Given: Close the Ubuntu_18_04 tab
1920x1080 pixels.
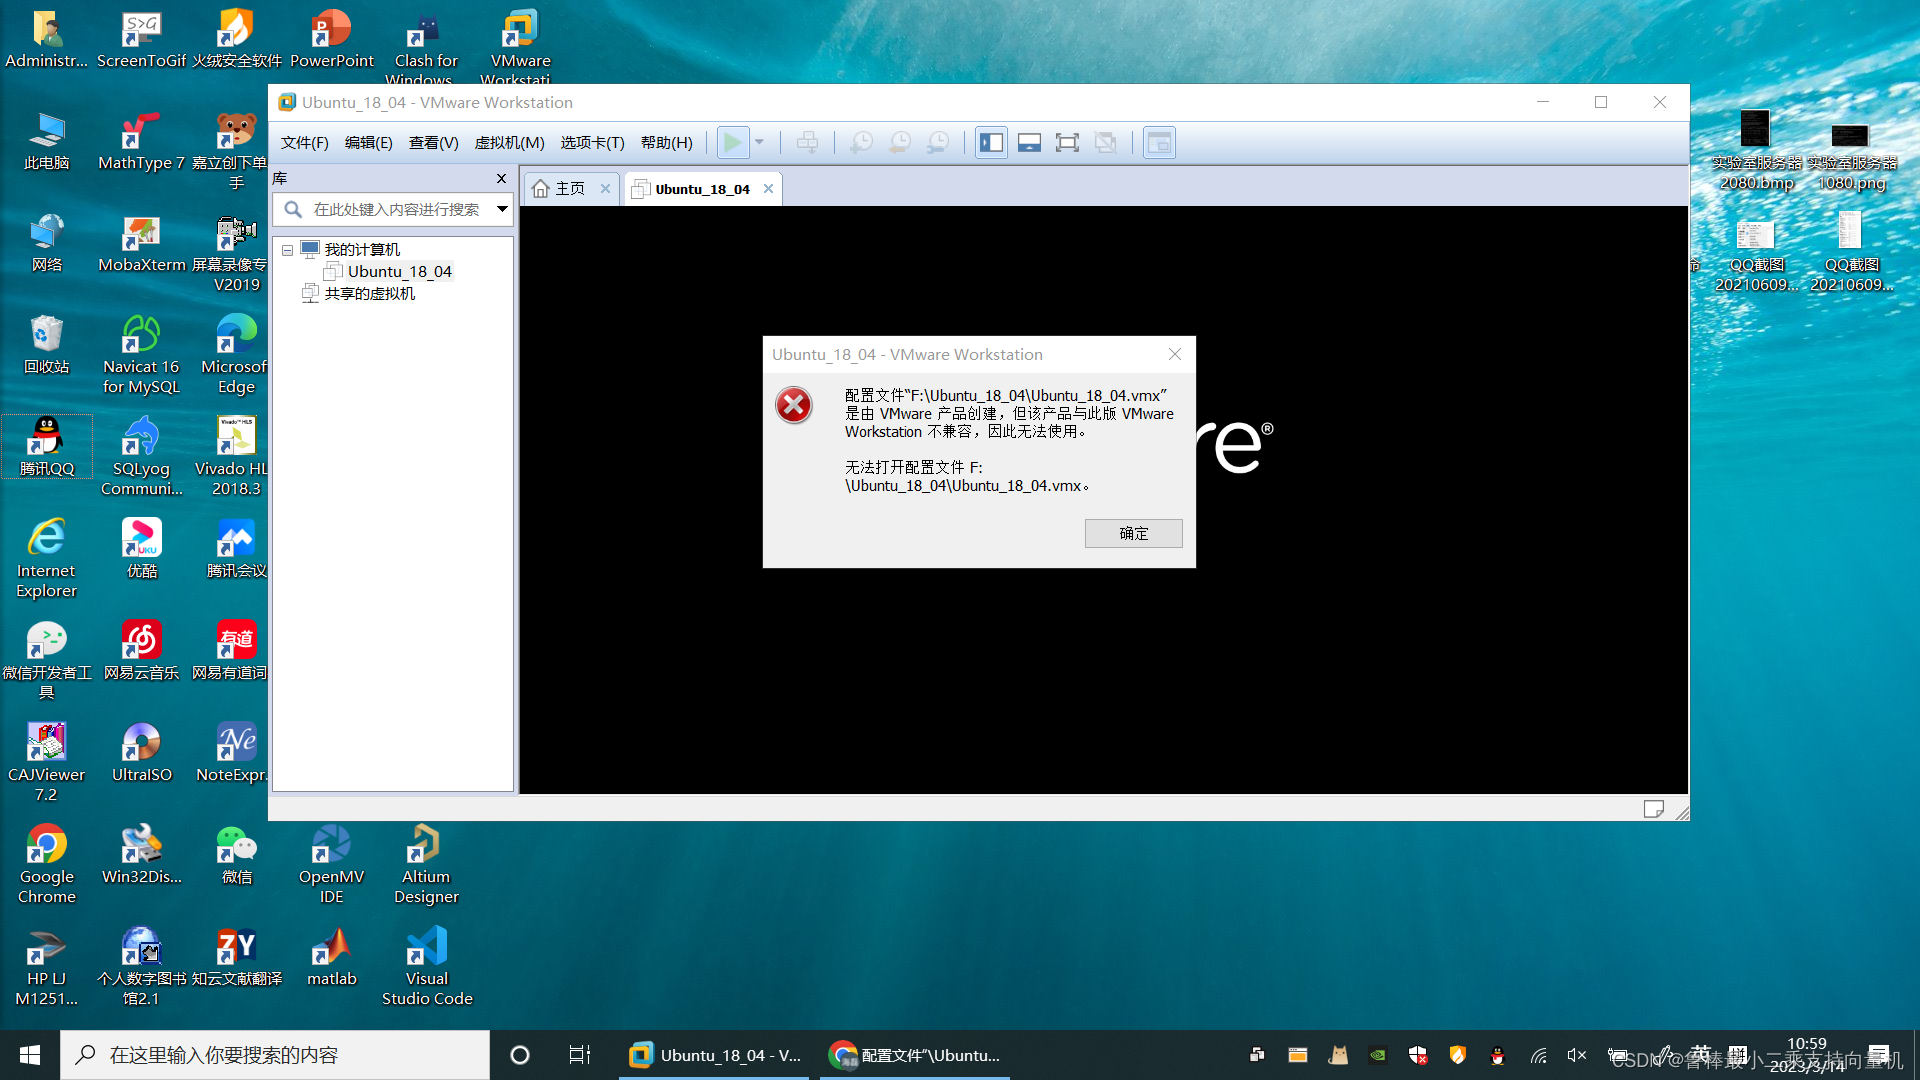Looking at the screenshot, I should click(x=768, y=188).
